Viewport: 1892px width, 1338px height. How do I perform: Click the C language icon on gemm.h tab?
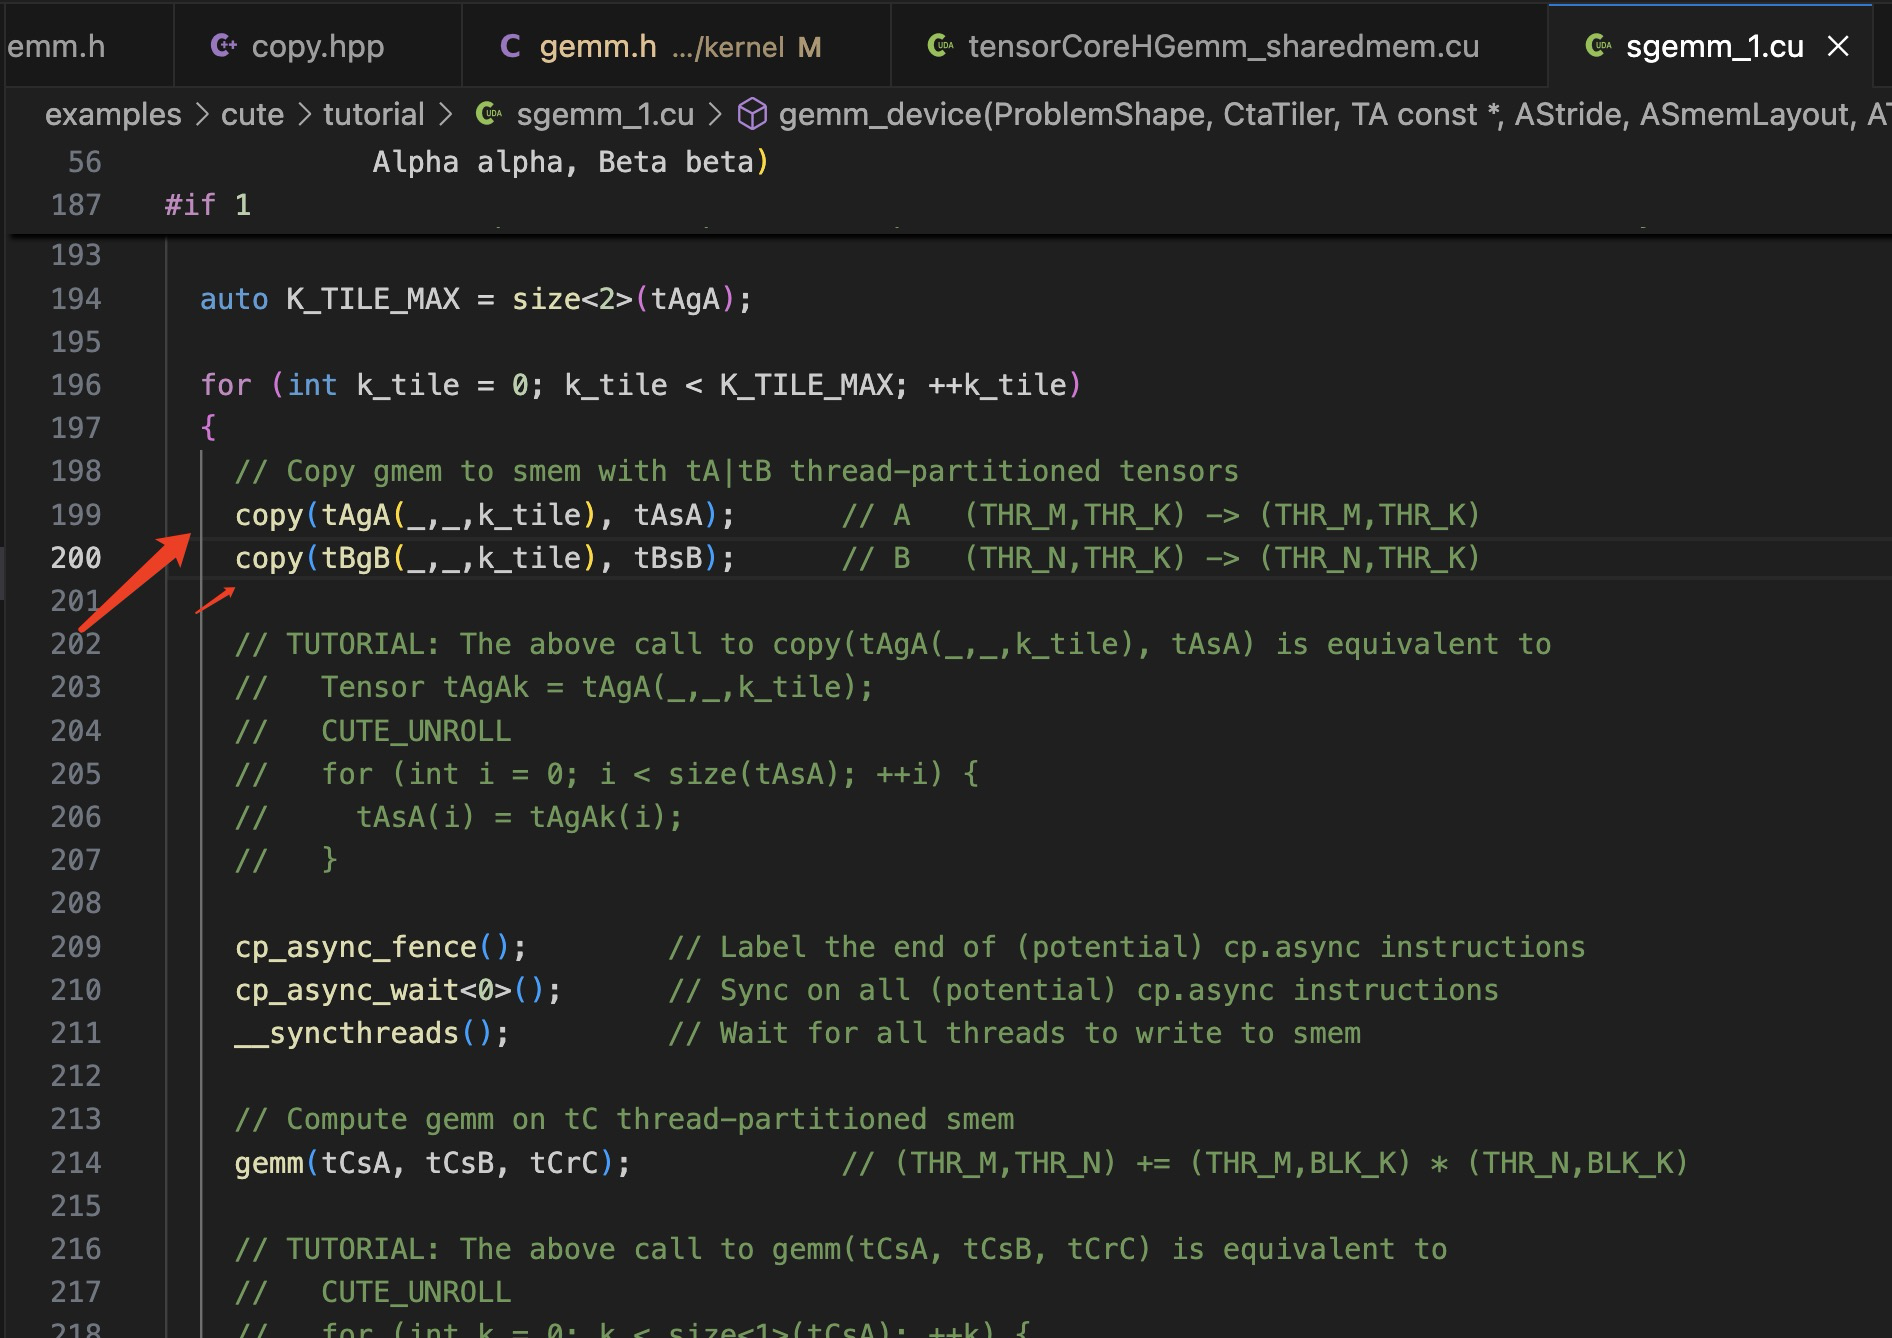(510, 46)
